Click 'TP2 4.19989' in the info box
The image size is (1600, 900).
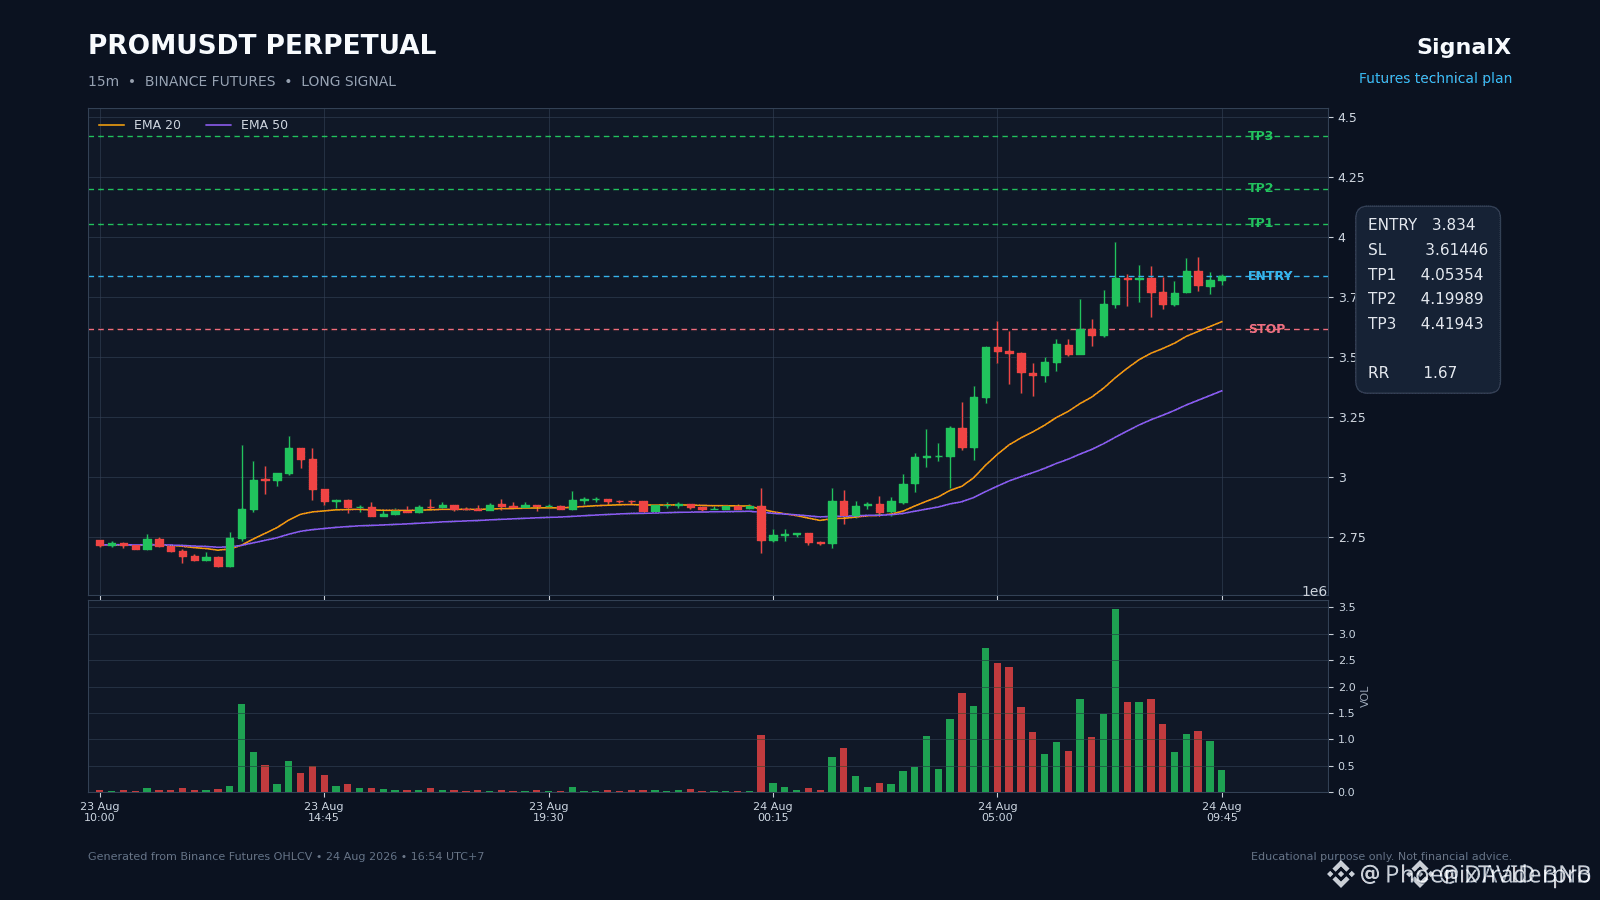pyautogui.click(x=1425, y=299)
